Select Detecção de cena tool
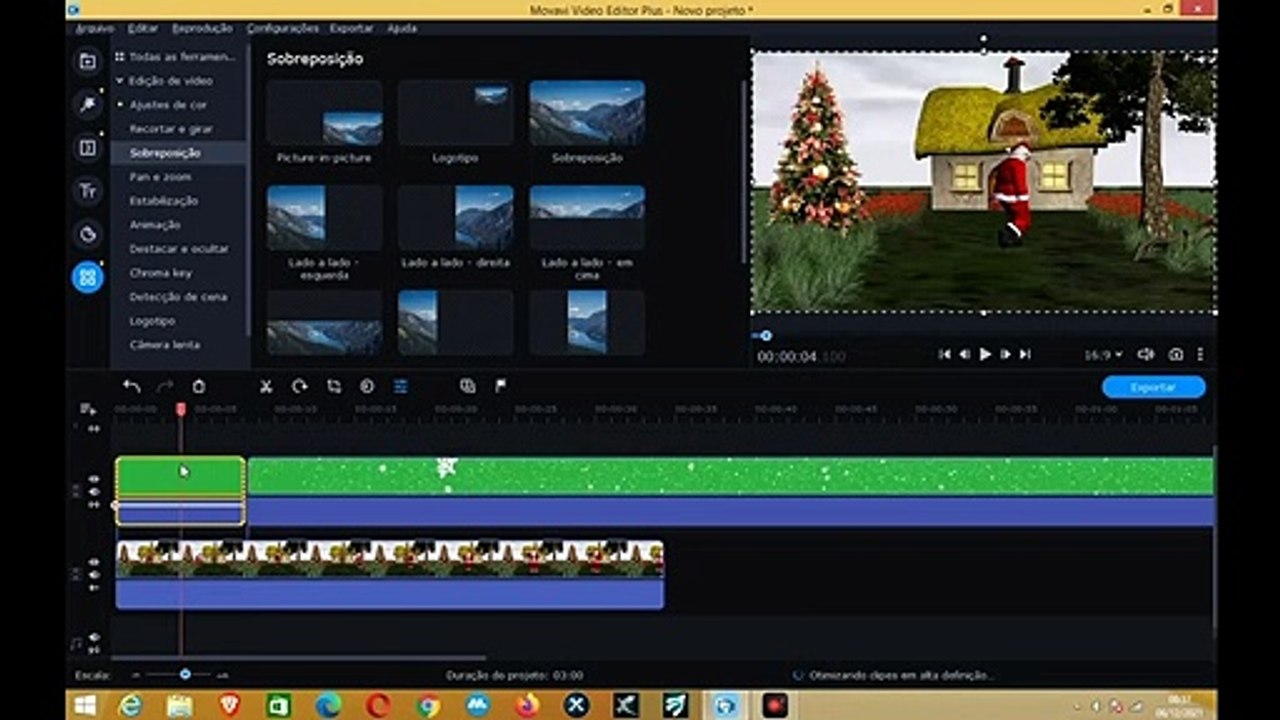 coord(178,297)
